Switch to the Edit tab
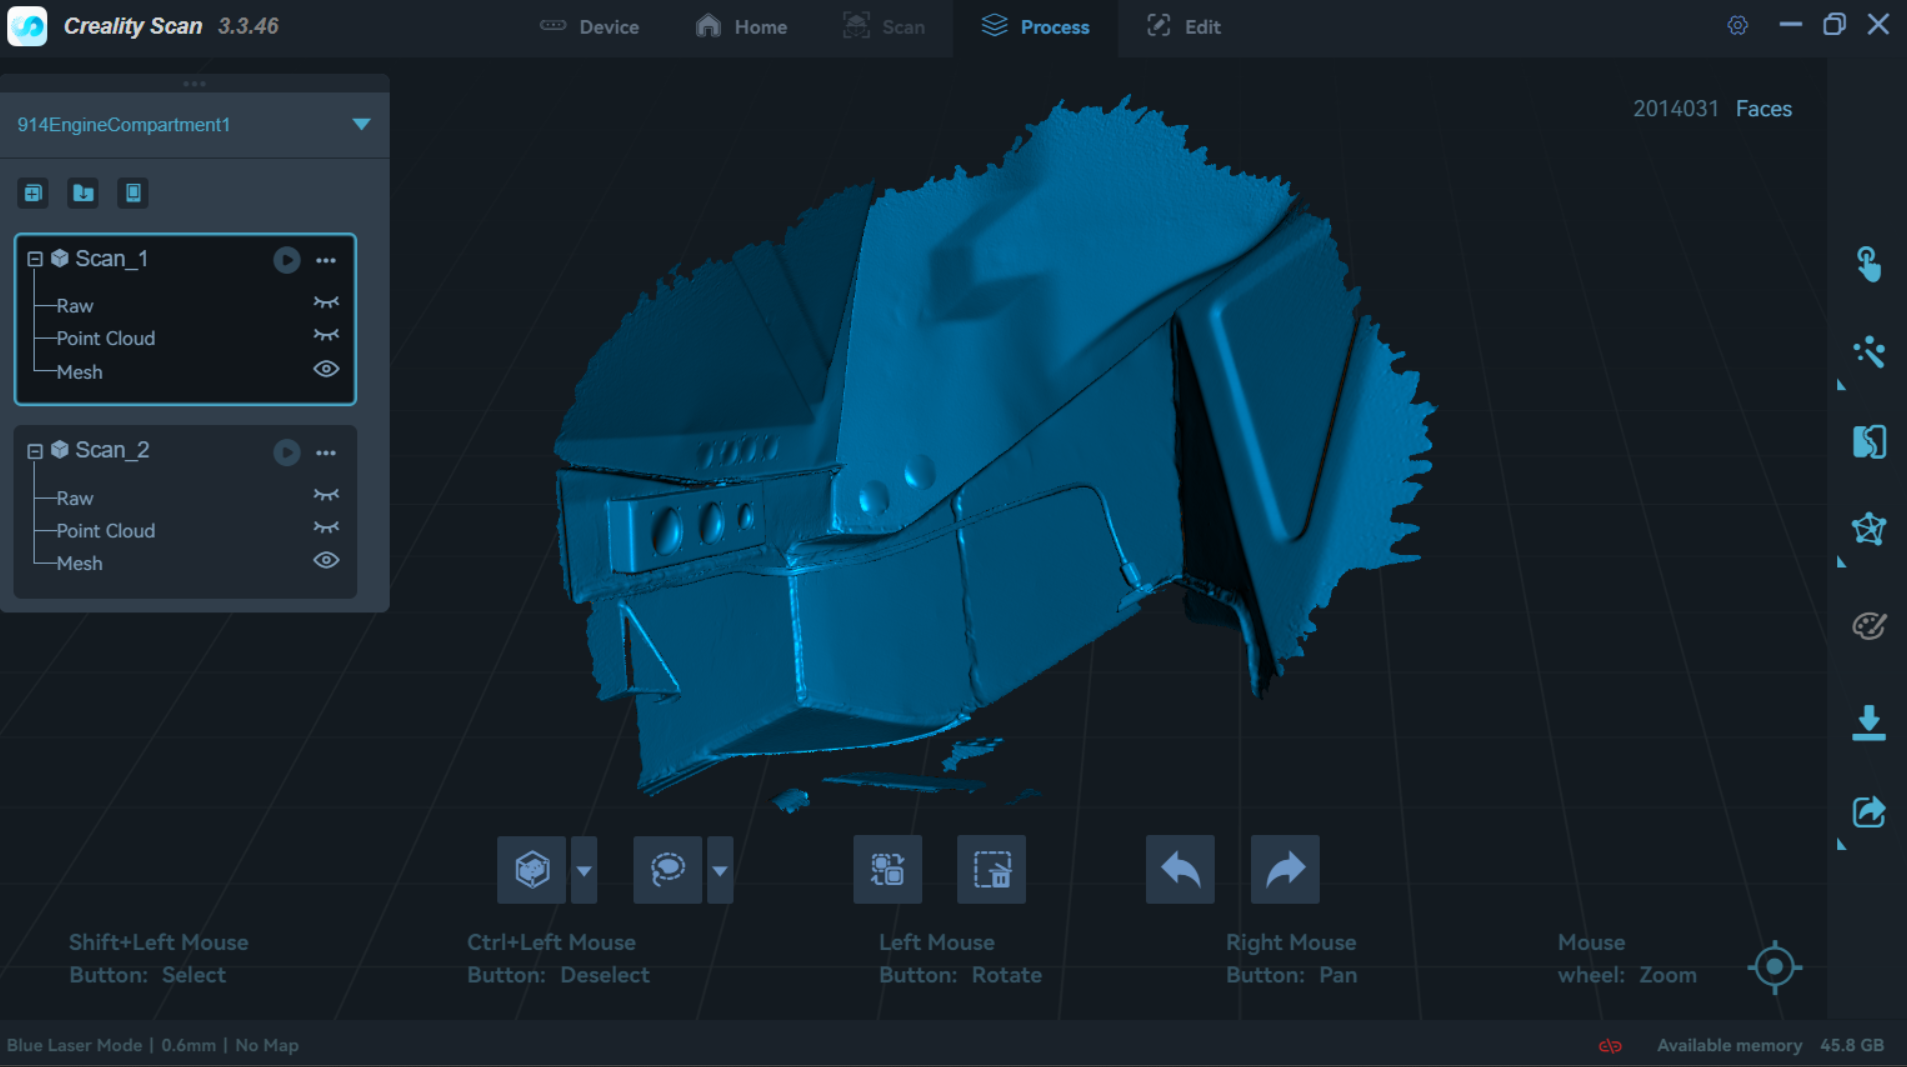 (x=1183, y=27)
